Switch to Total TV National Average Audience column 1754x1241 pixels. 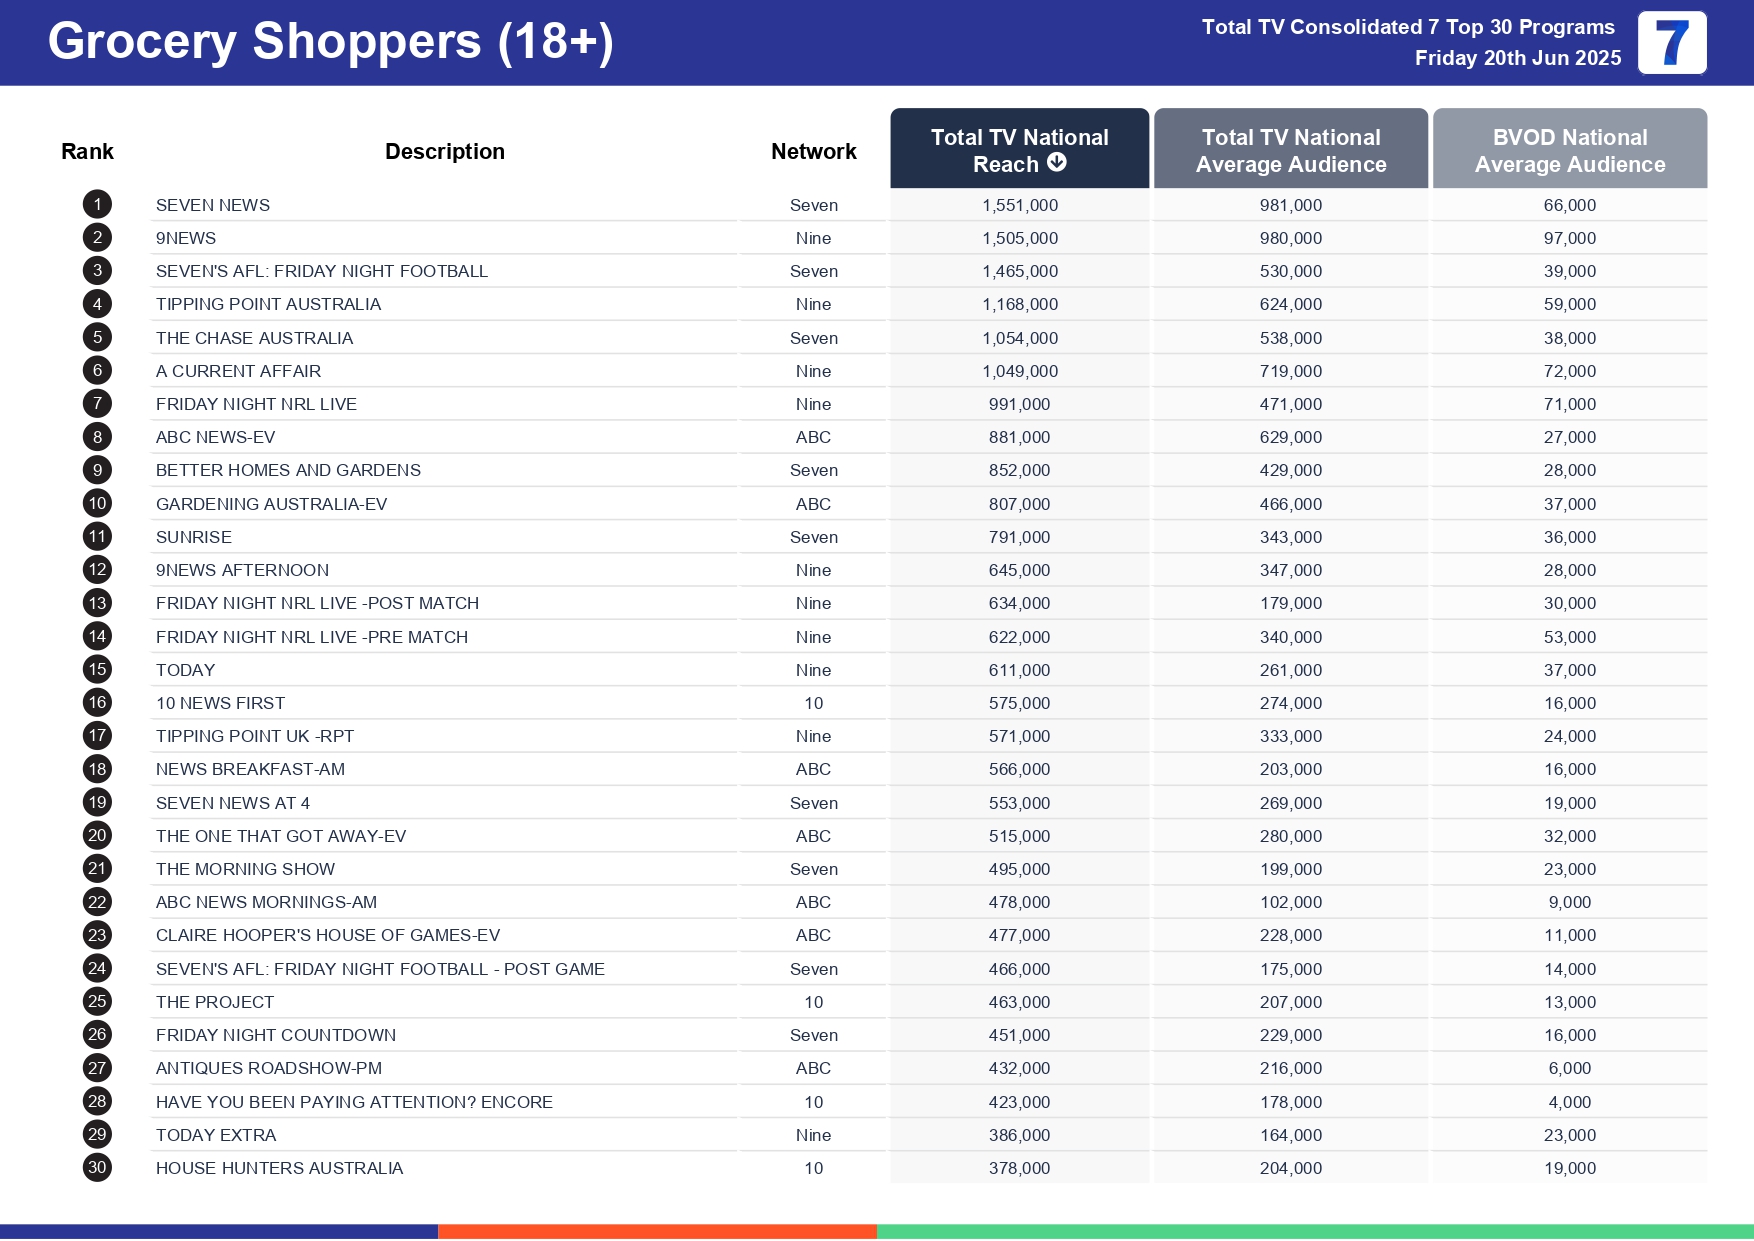click(x=1290, y=150)
